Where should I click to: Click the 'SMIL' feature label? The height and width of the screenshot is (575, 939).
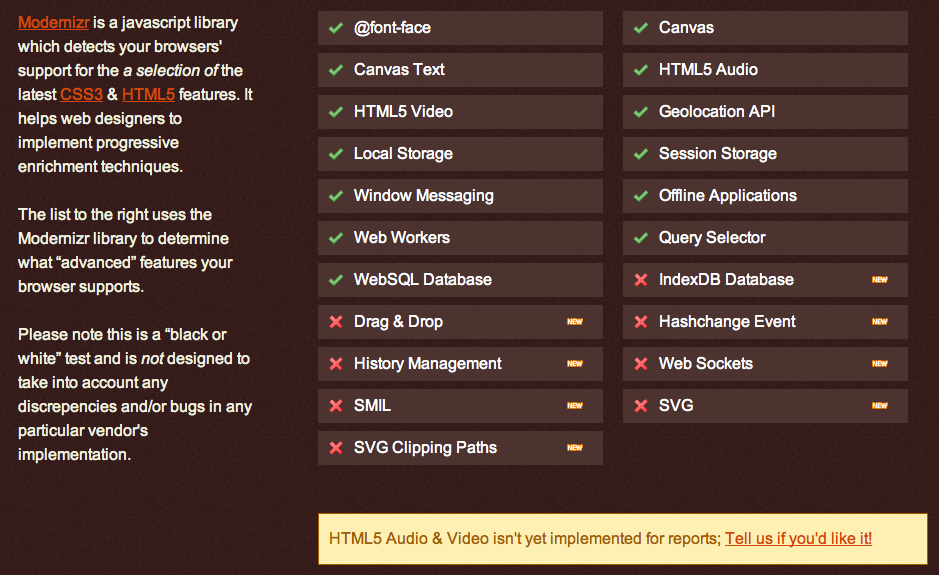click(372, 405)
